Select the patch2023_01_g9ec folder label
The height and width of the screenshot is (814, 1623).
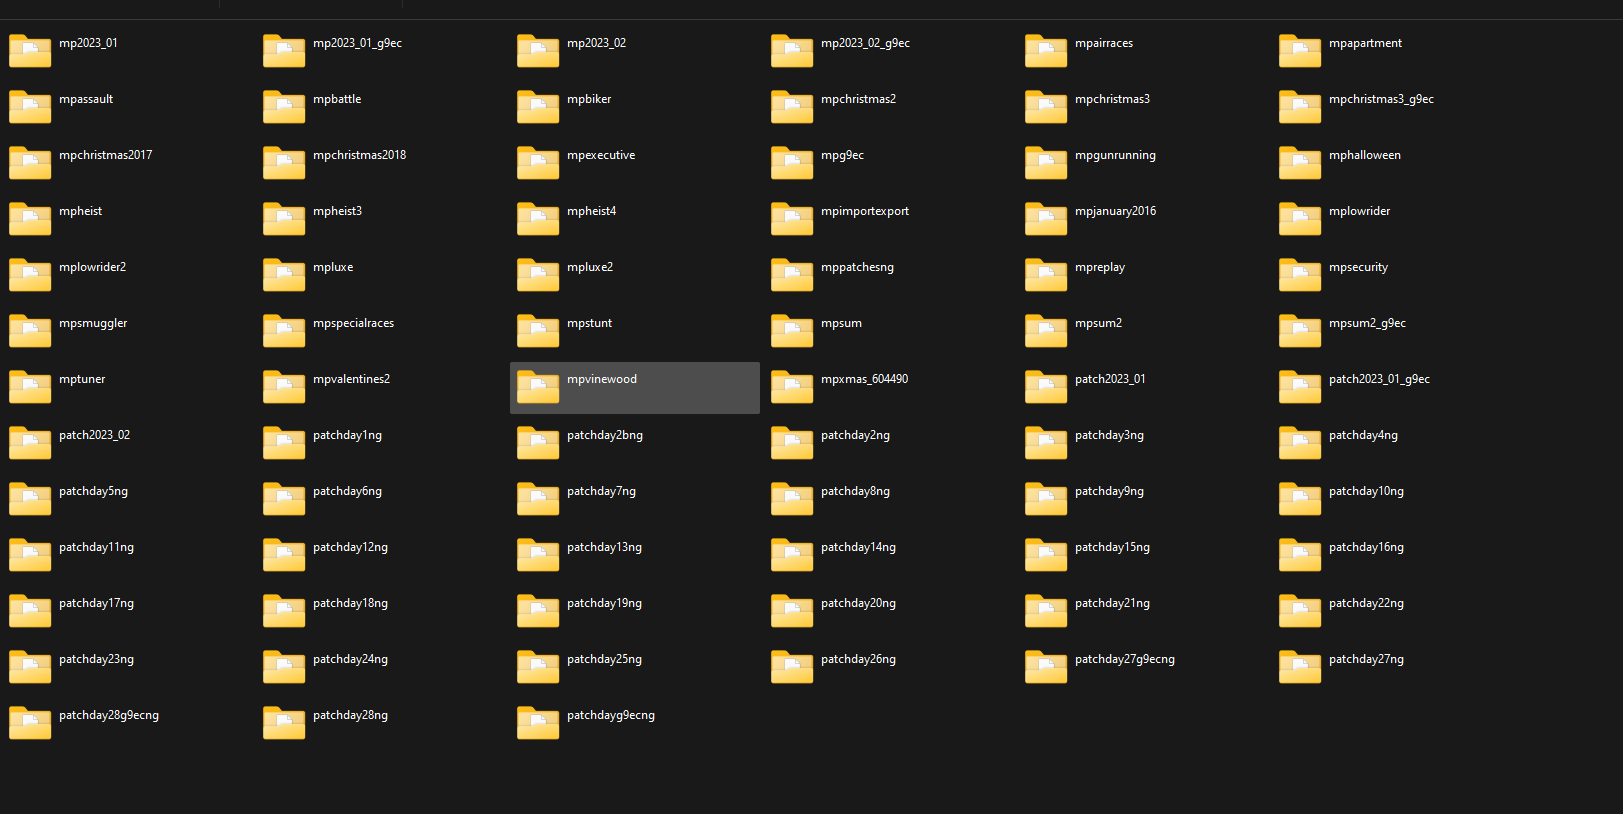(1379, 379)
